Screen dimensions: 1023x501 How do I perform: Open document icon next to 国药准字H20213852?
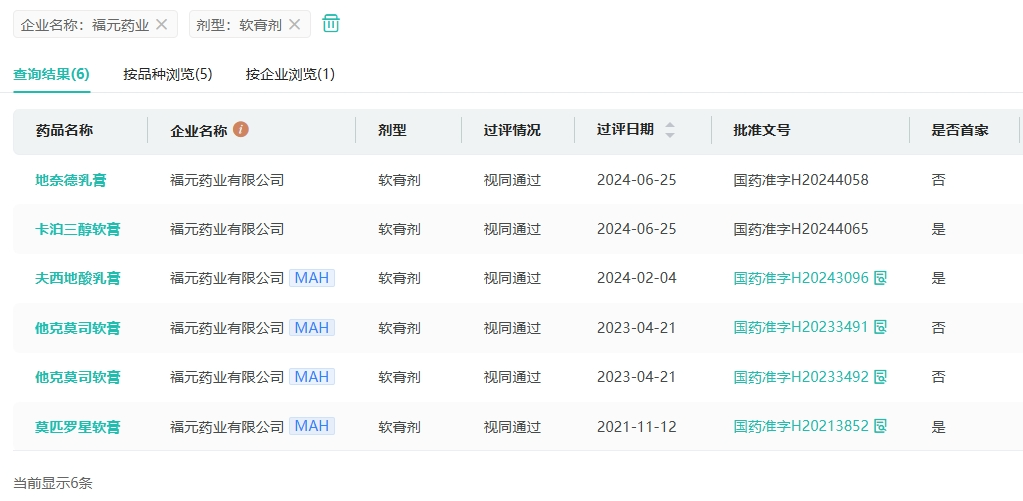click(x=881, y=426)
